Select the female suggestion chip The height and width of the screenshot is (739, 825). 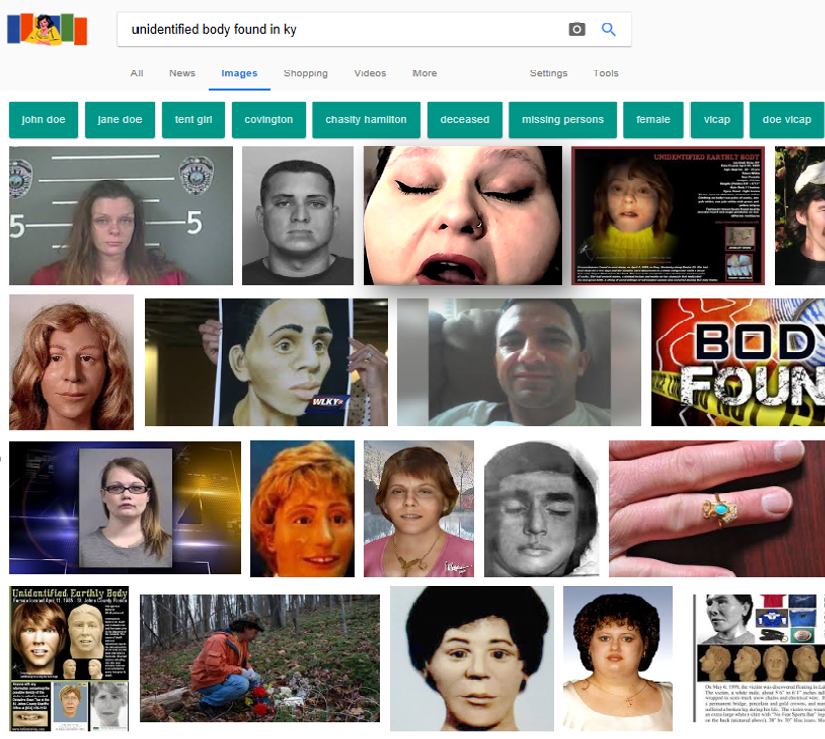653,120
